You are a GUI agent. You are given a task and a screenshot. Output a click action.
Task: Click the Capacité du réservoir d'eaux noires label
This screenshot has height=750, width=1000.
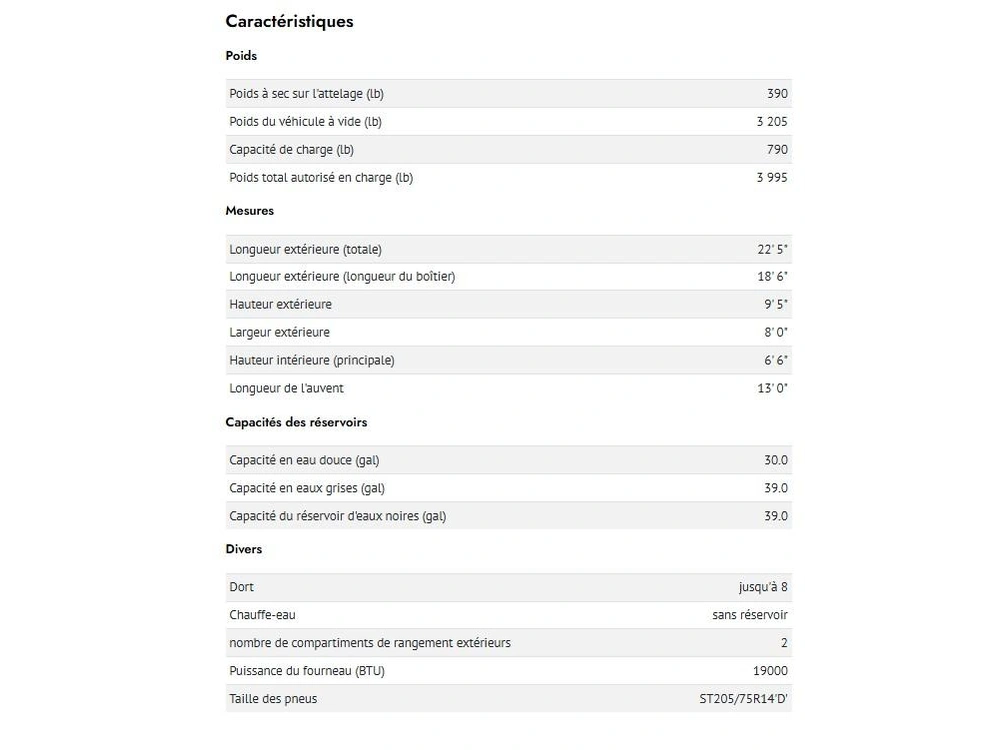tap(337, 516)
